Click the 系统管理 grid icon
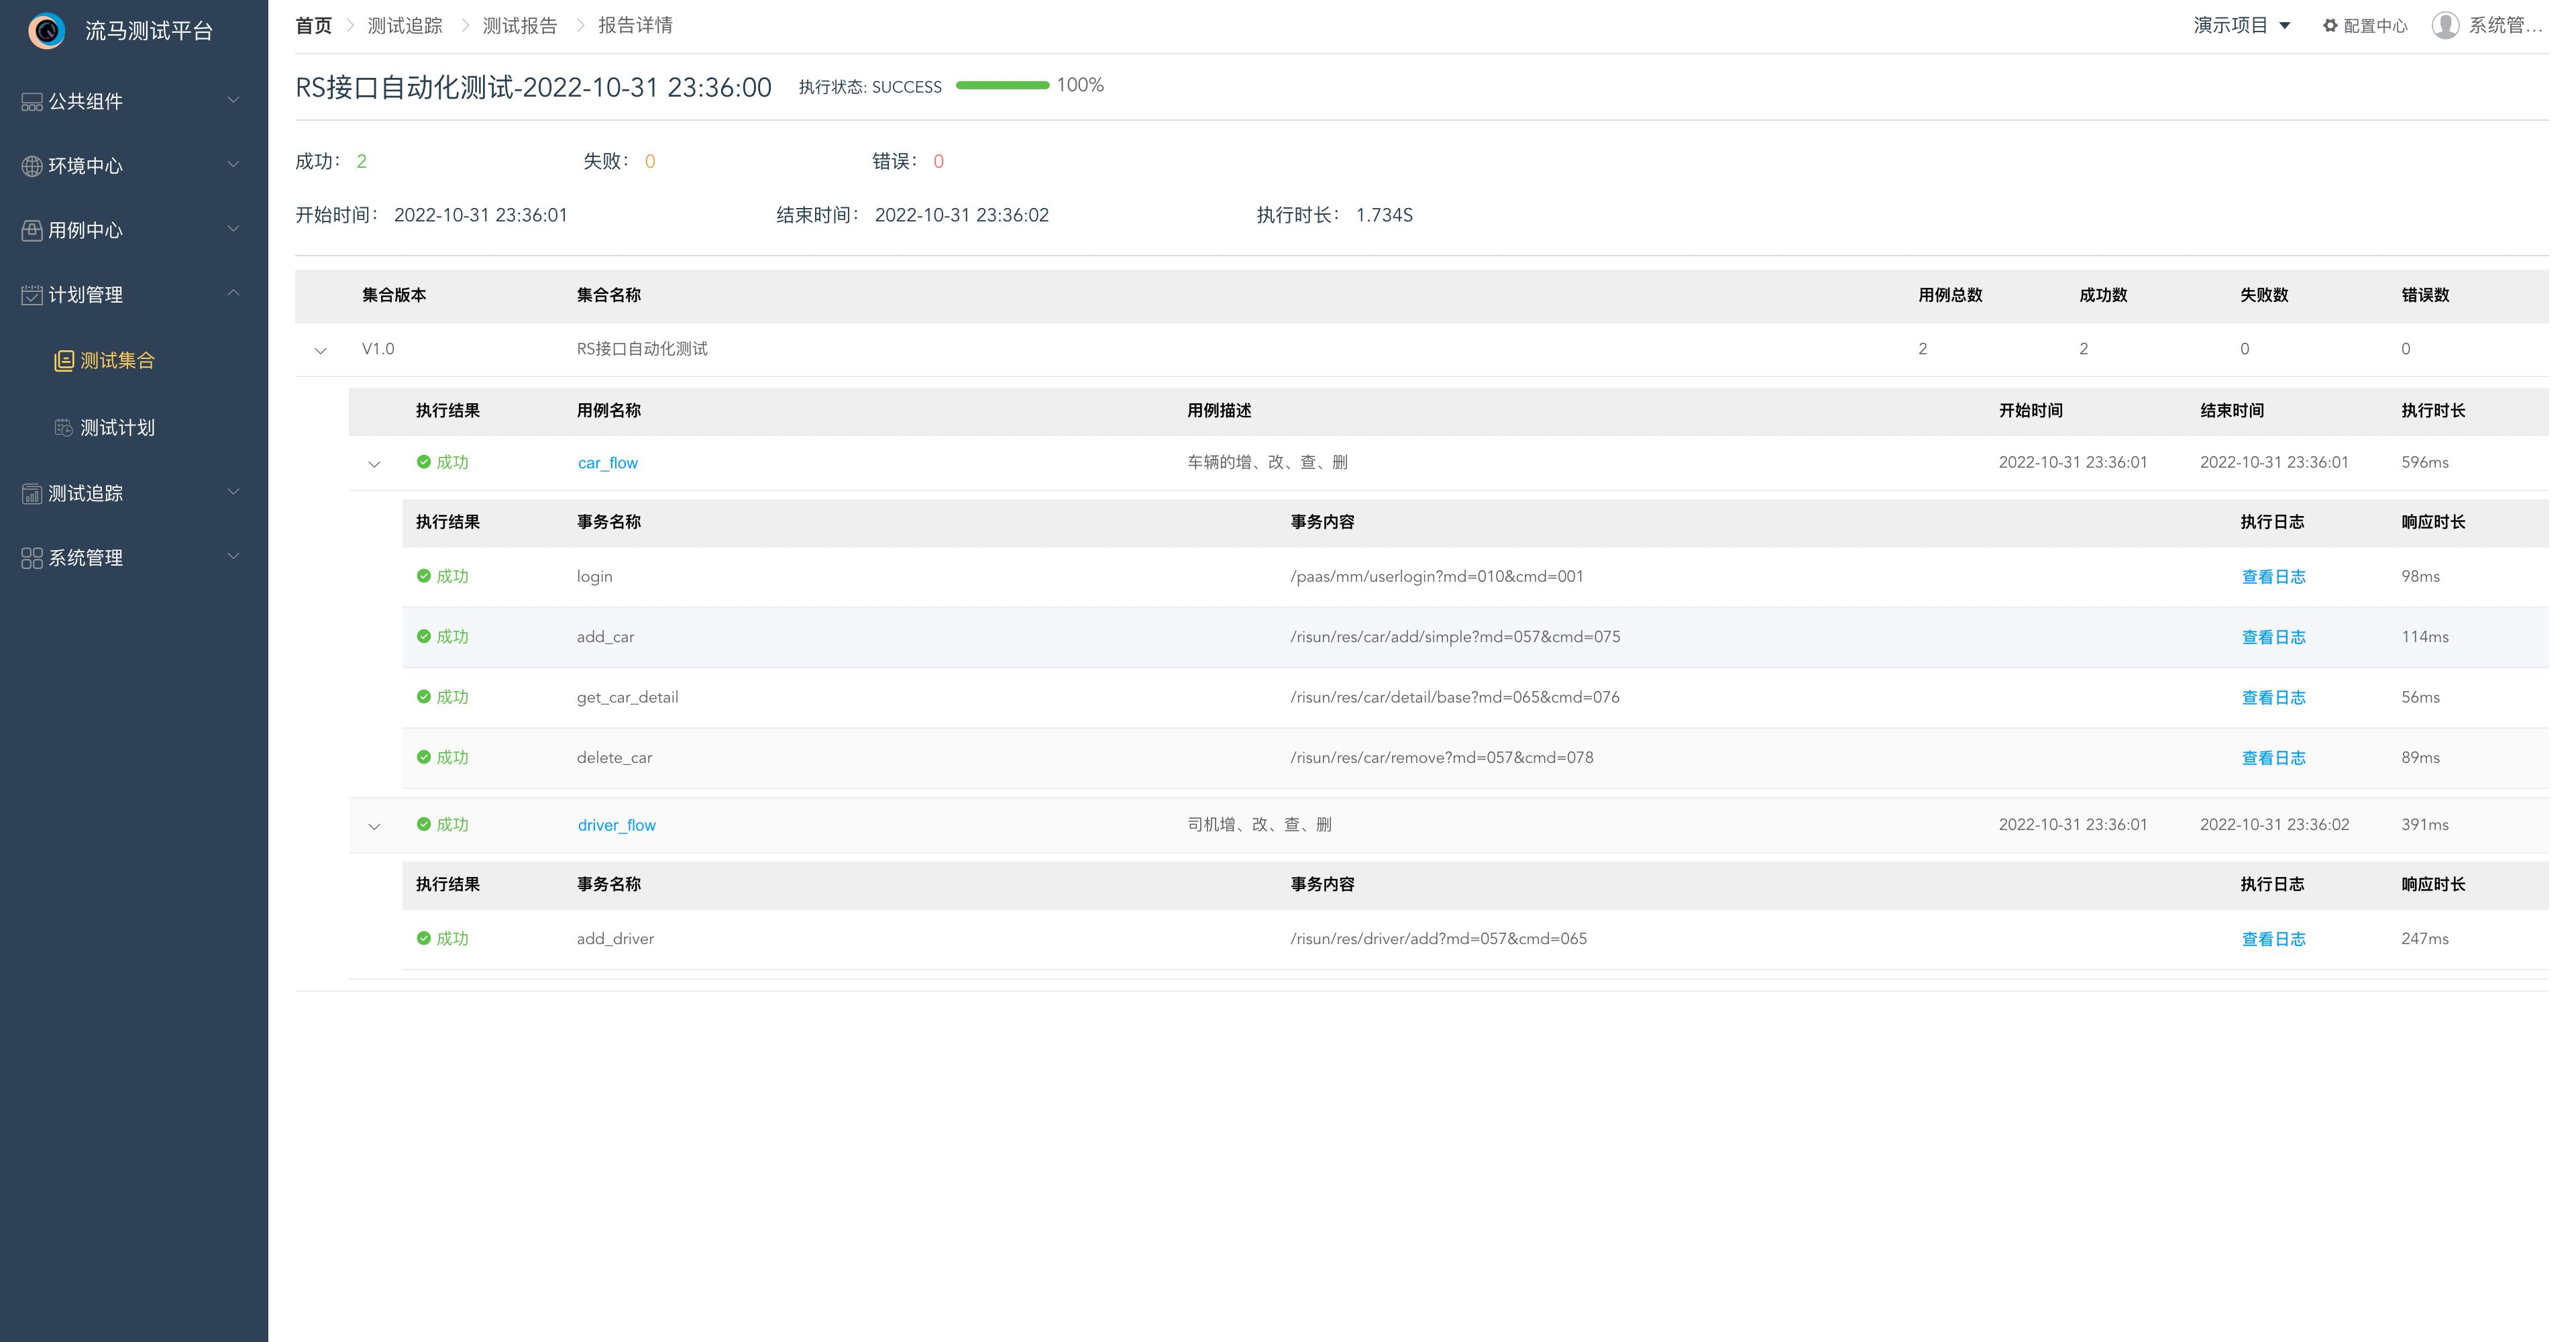The width and height of the screenshot is (2576, 1342). [x=32, y=558]
